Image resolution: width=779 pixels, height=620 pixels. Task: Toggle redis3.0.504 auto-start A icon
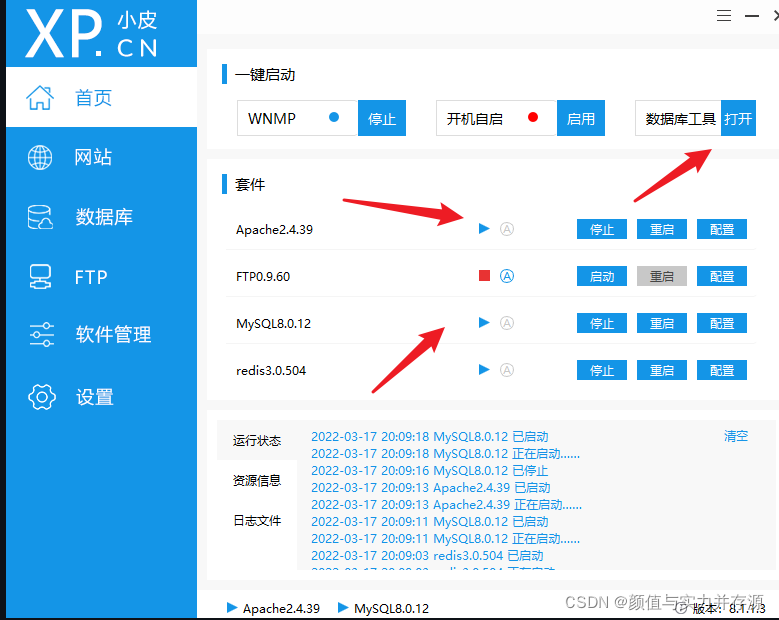(507, 370)
